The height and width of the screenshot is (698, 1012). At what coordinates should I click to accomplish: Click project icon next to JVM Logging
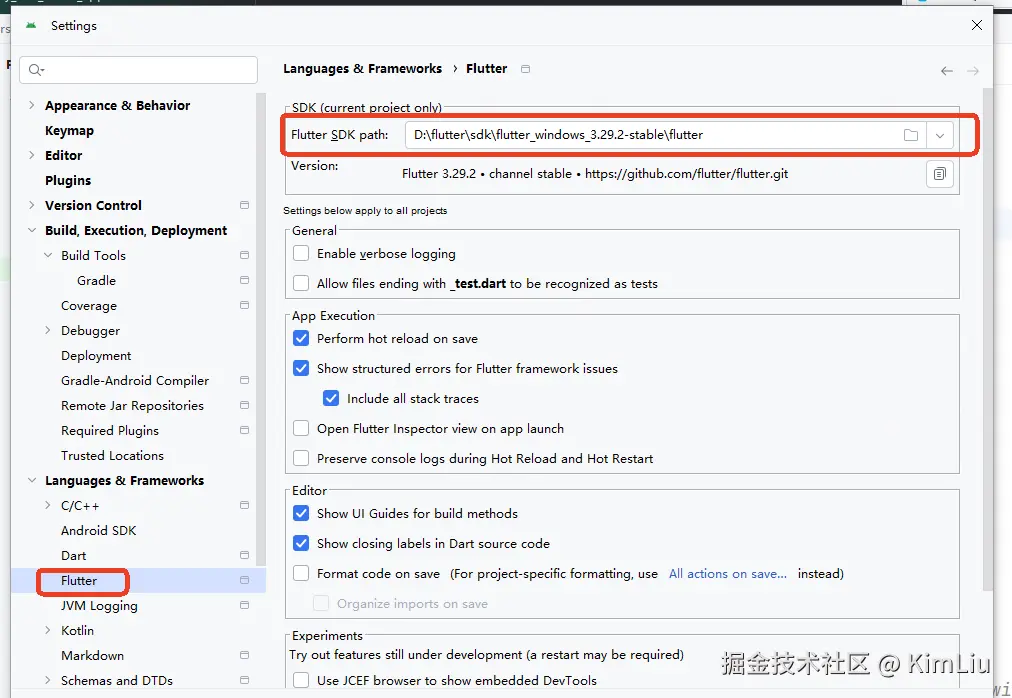point(245,606)
